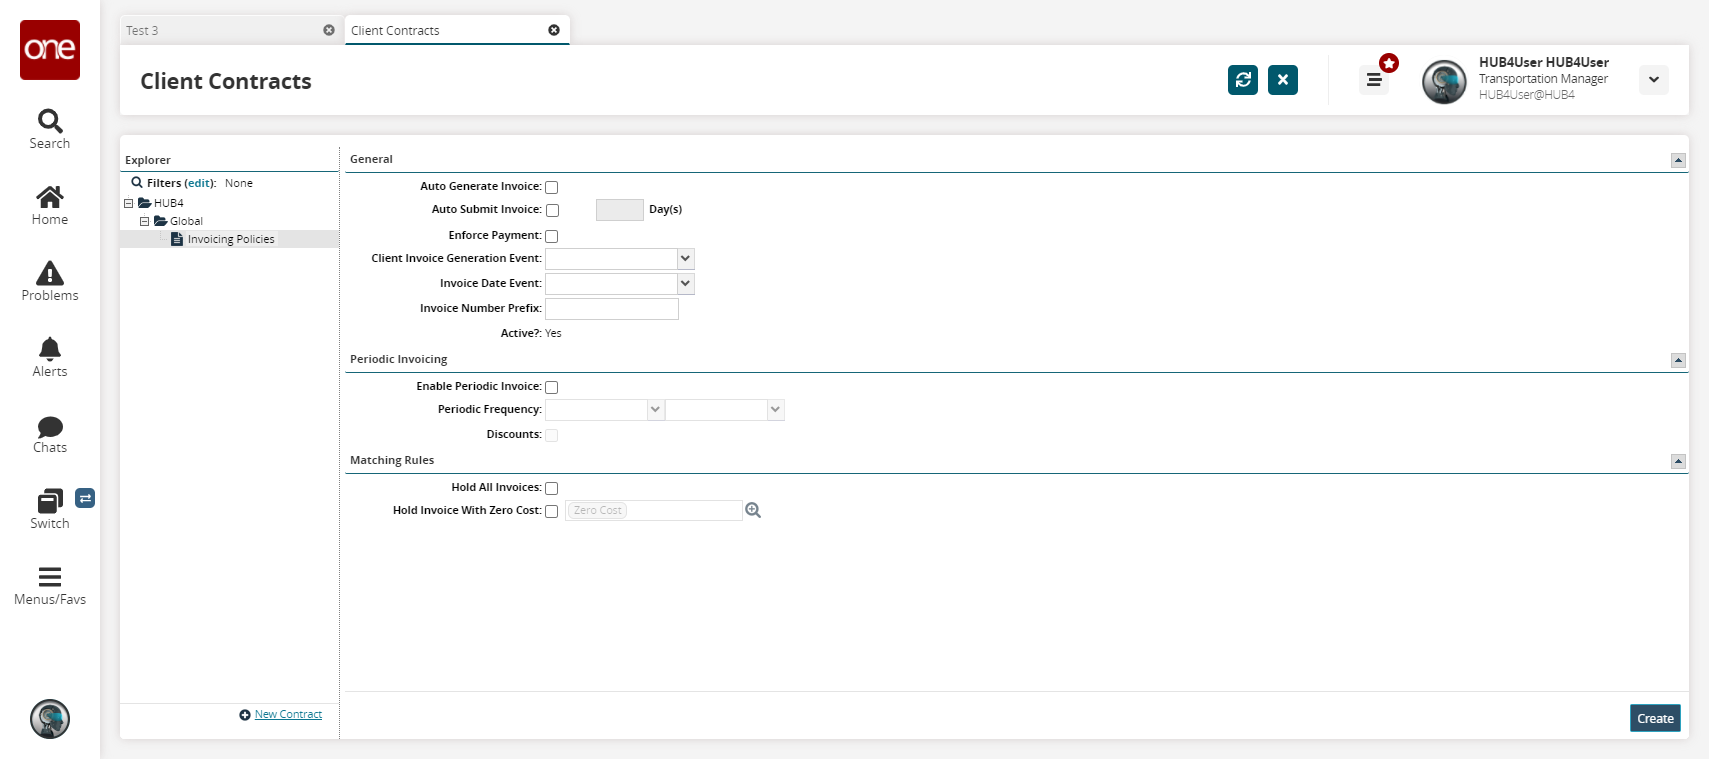Open the Chats speech bubble
Screen dimensions: 1709x759
(x=50, y=427)
